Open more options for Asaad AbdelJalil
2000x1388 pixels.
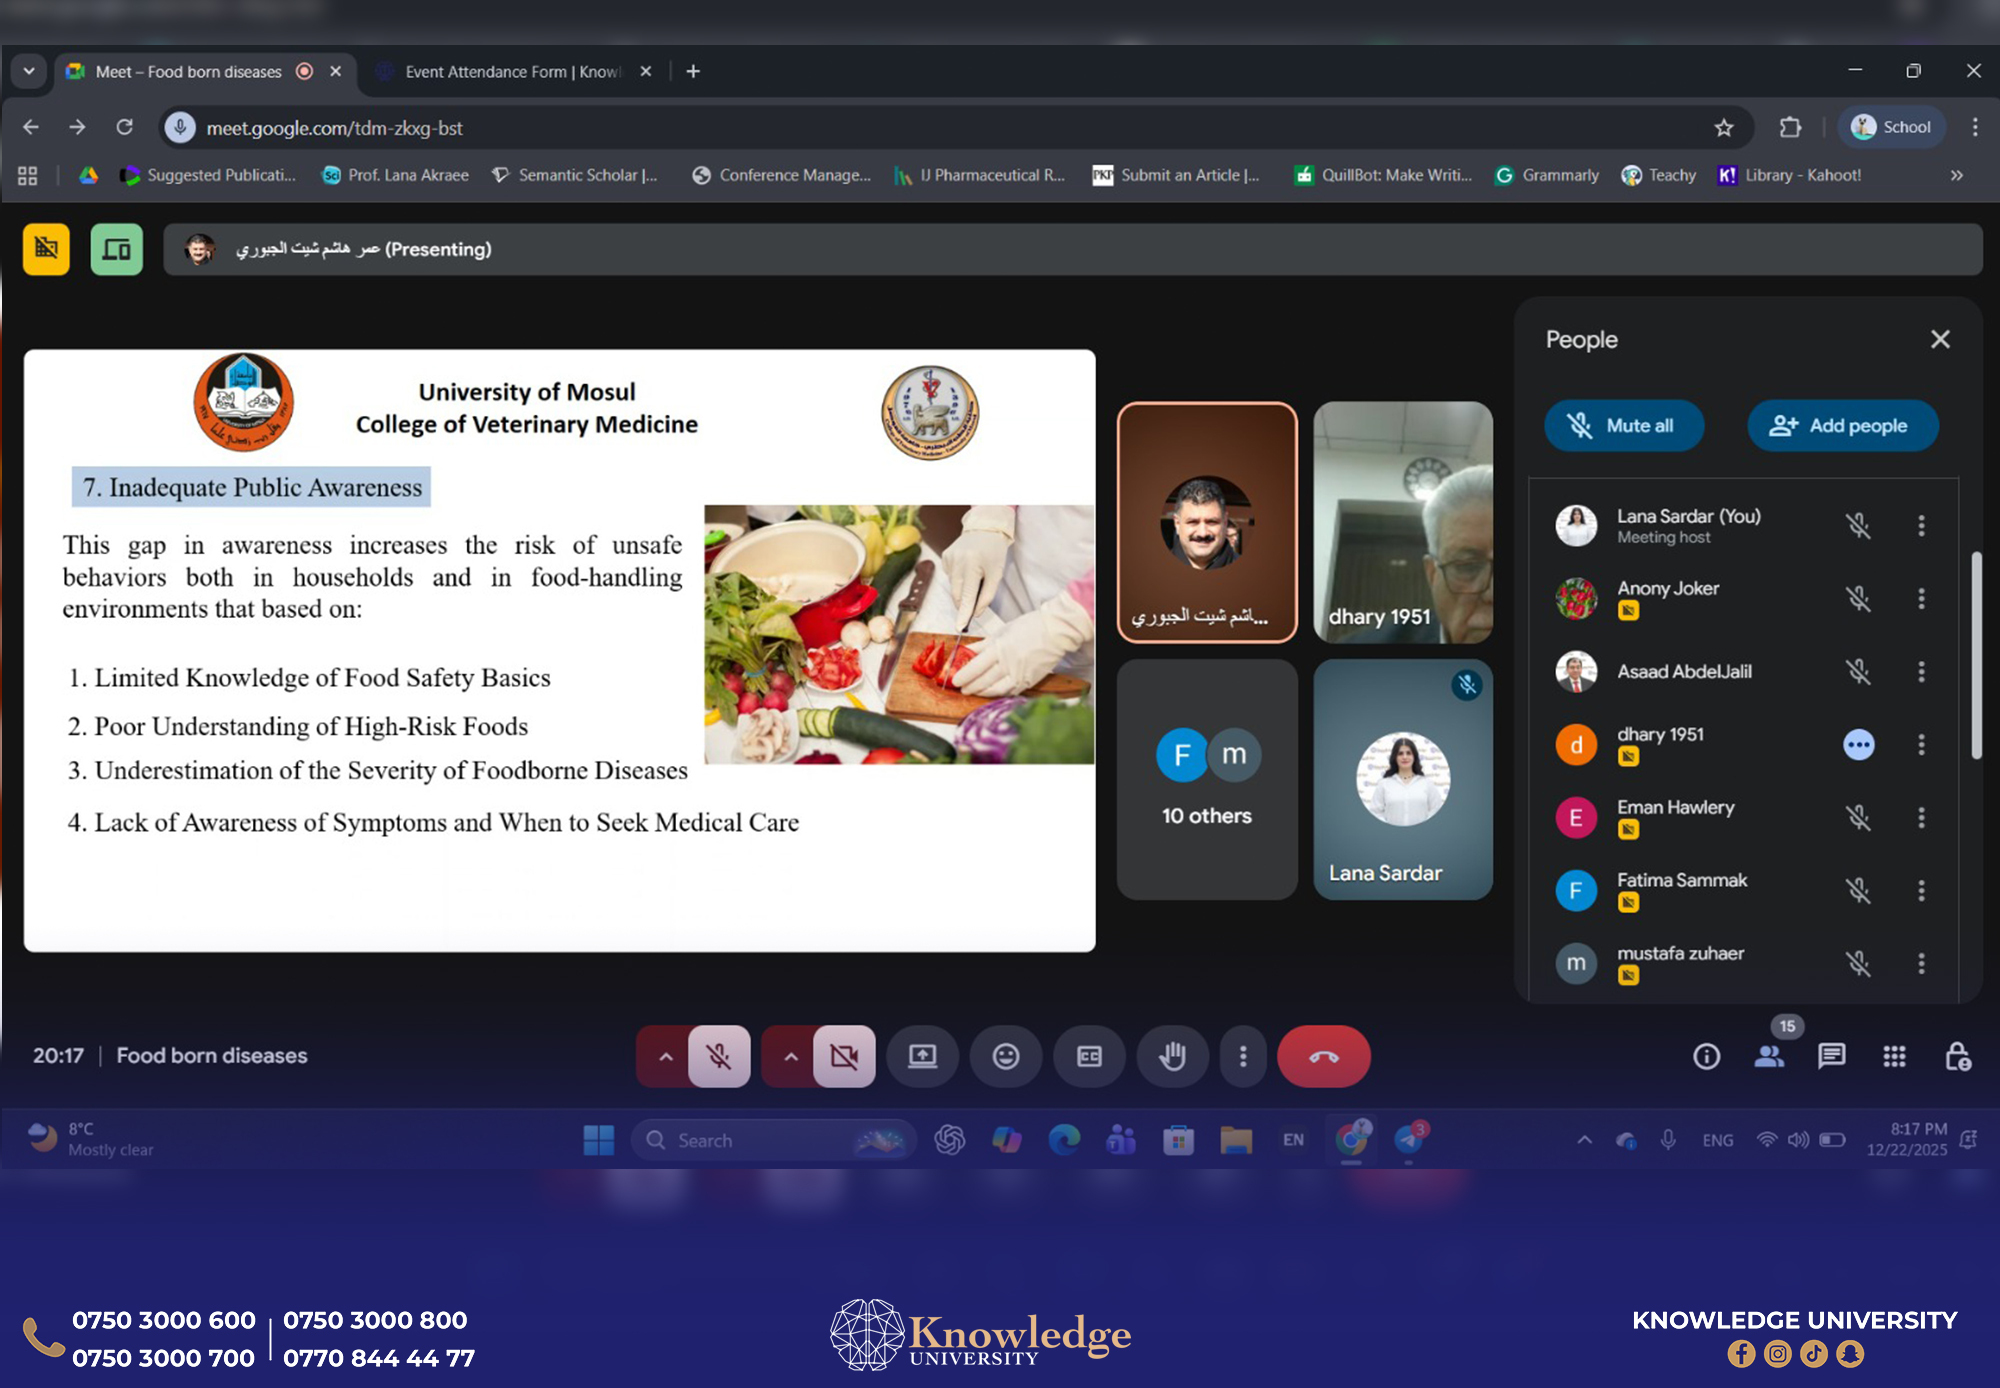coord(1921,671)
